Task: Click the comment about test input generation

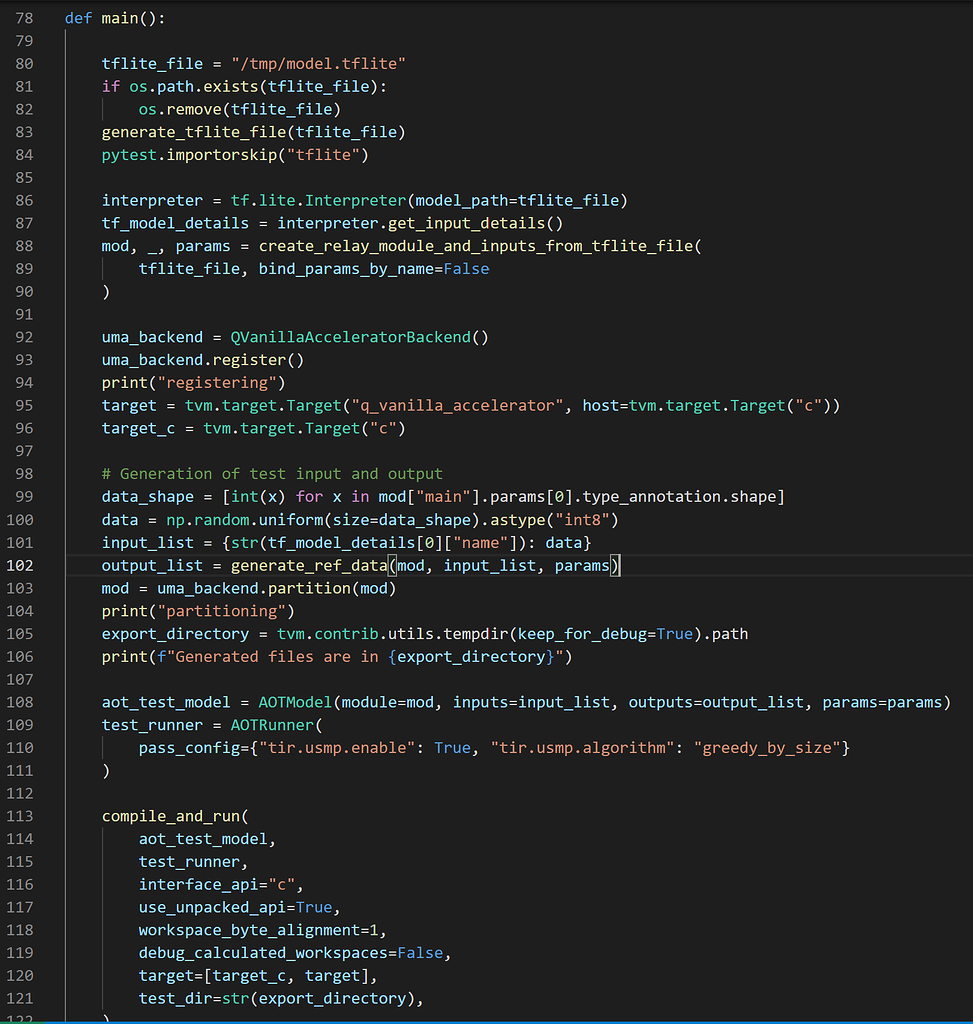Action: coord(272,474)
